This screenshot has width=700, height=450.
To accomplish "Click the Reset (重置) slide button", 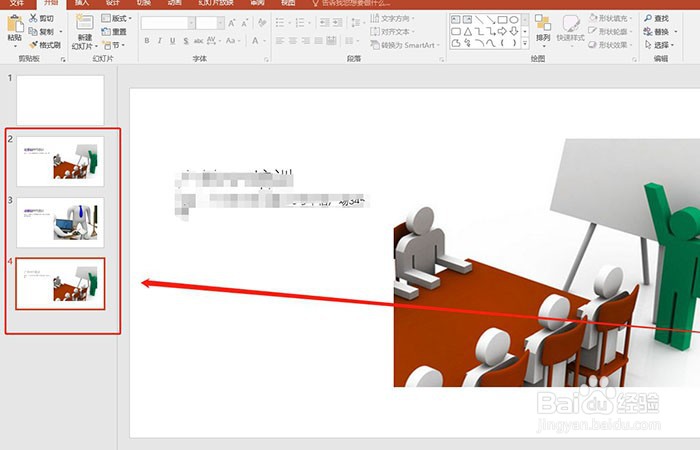I will click(x=114, y=32).
